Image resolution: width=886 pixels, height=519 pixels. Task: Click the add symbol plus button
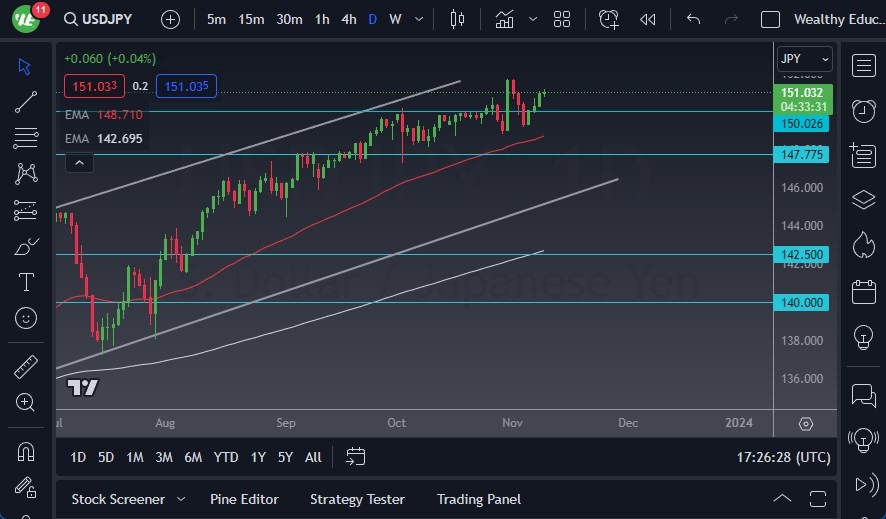click(x=170, y=19)
